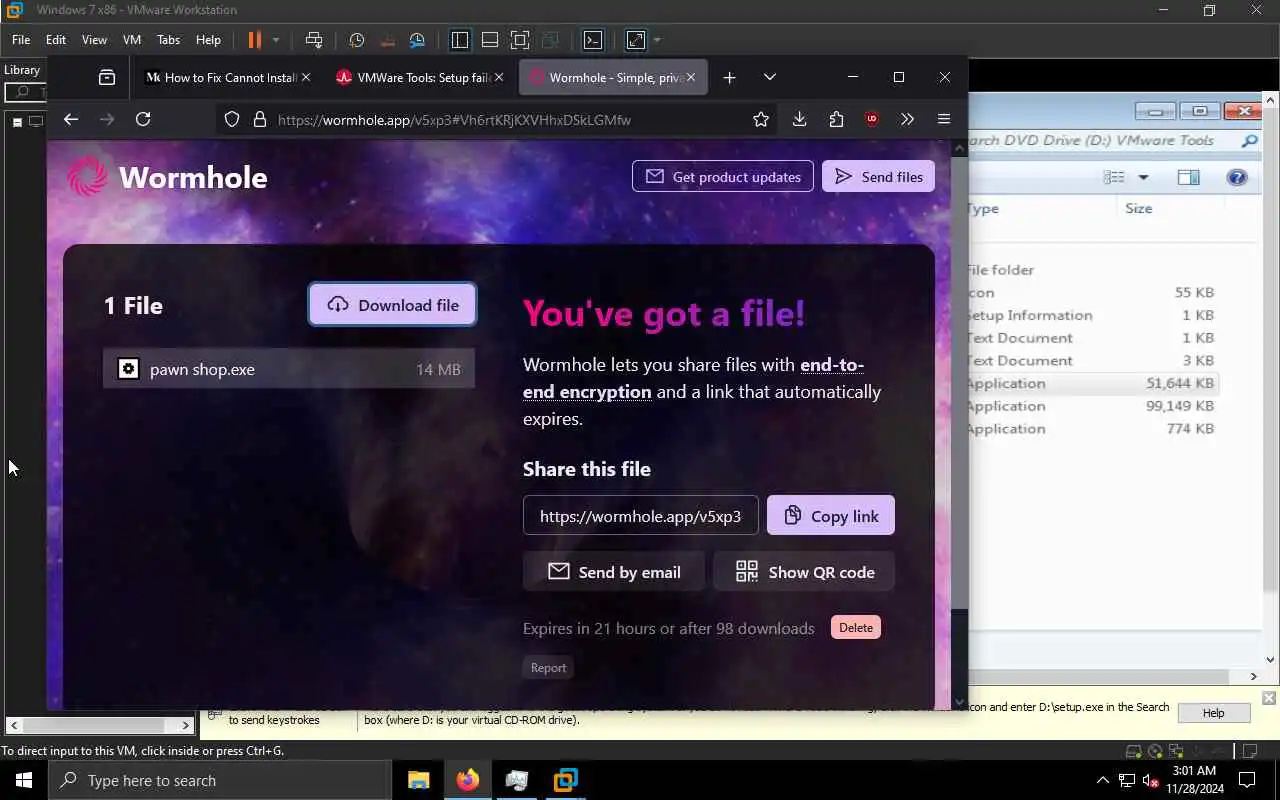Click the share link text field
The width and height of the screenshot is (1280, 800).
(x=640, y=516)
